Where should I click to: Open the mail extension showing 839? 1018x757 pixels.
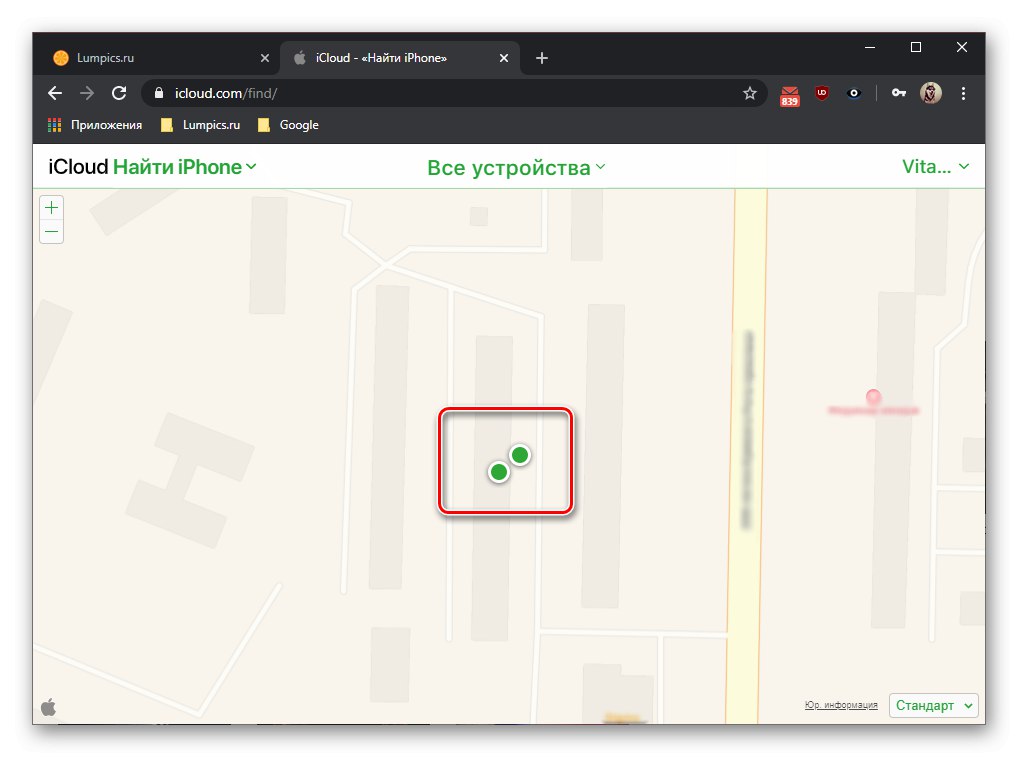click(789, 95)
